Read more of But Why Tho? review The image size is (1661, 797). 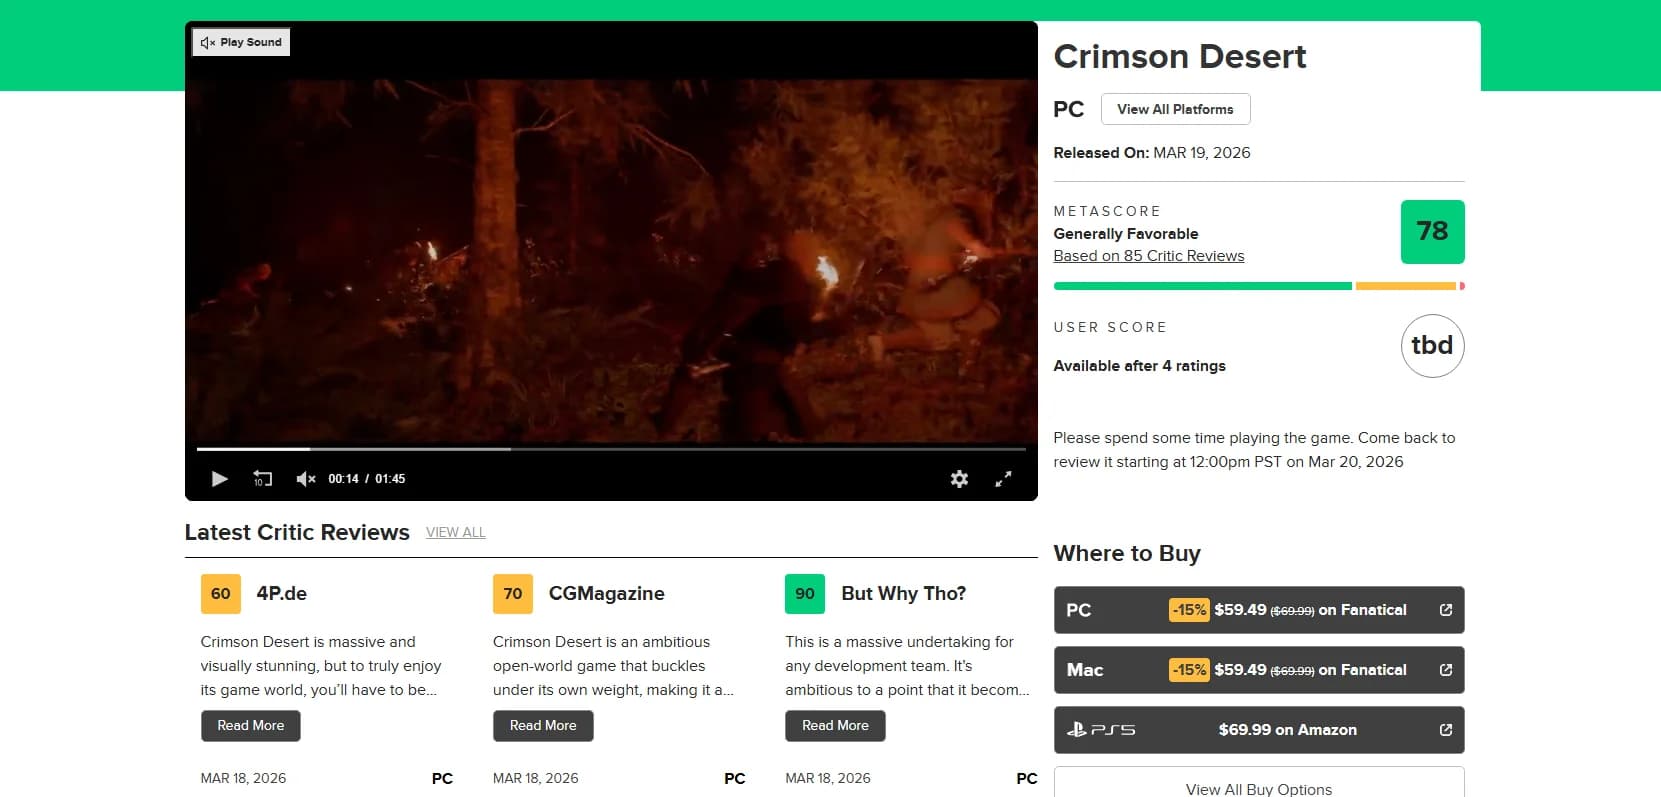[x=835, y=726]
